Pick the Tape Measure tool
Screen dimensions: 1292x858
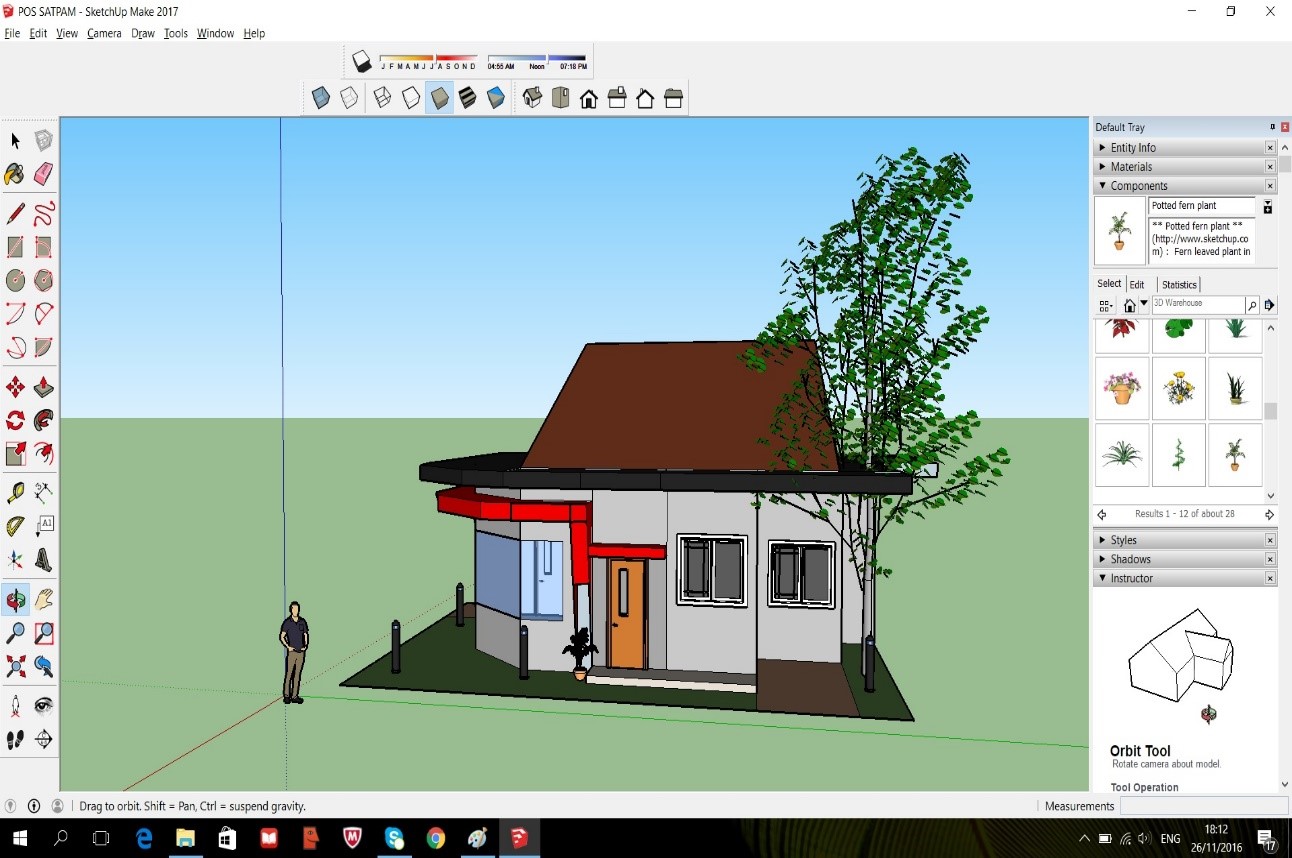point(15,491)
